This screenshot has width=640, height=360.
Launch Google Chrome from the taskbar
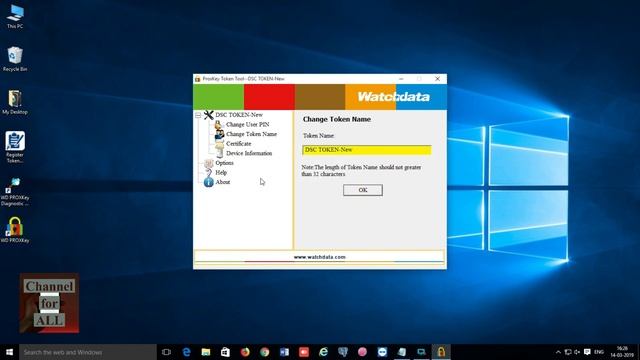264,352
